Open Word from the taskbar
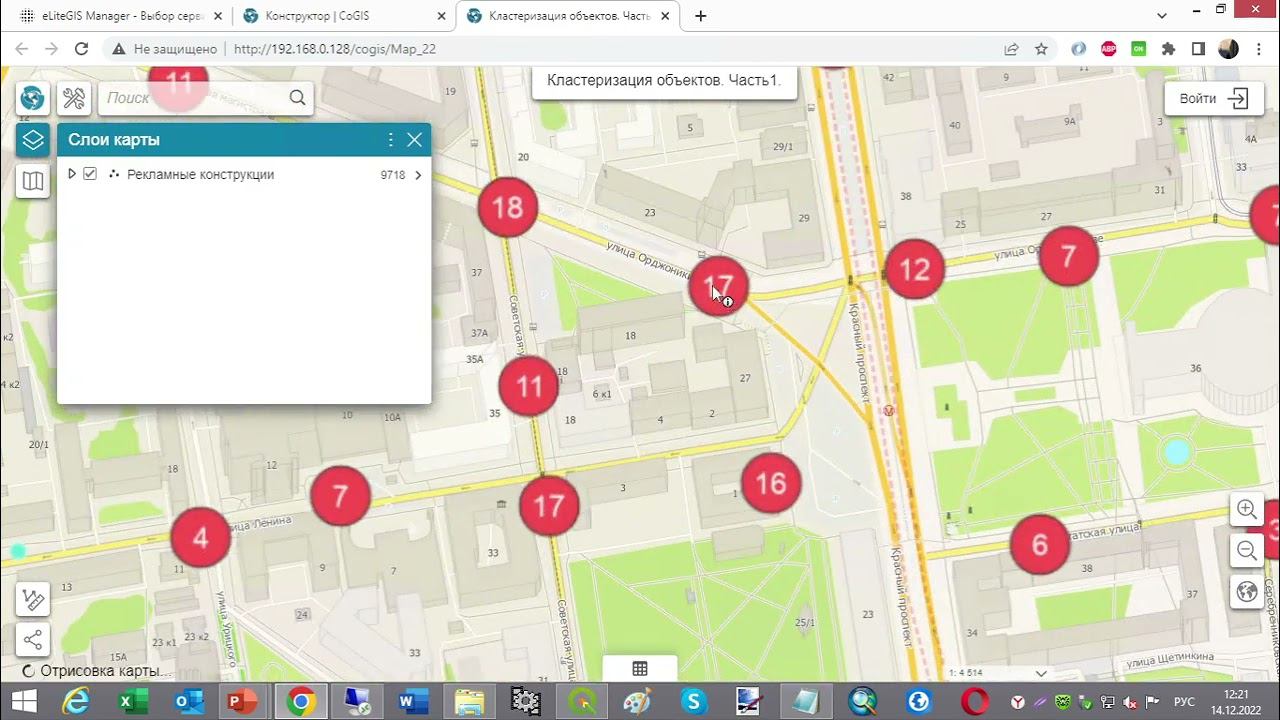Image resolution: width=1280 pixels, height=720 pixels. coord(412,701)
